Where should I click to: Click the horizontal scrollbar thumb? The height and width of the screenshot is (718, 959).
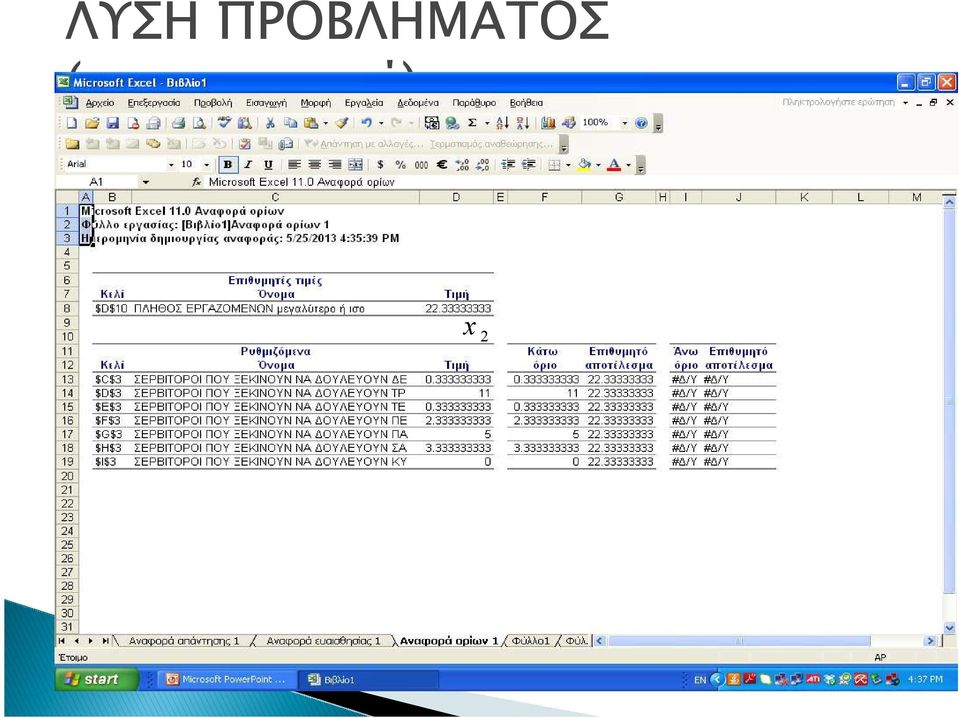(x=739, y=641)
